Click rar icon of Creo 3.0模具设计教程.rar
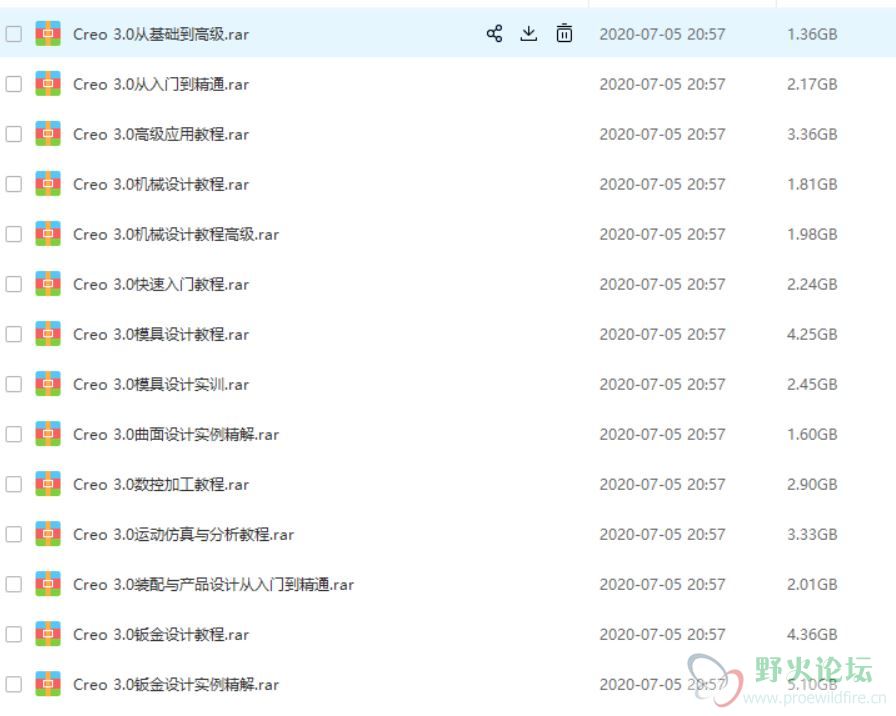The height and width of the screenshot is (716, 896). tap(48, 334)
